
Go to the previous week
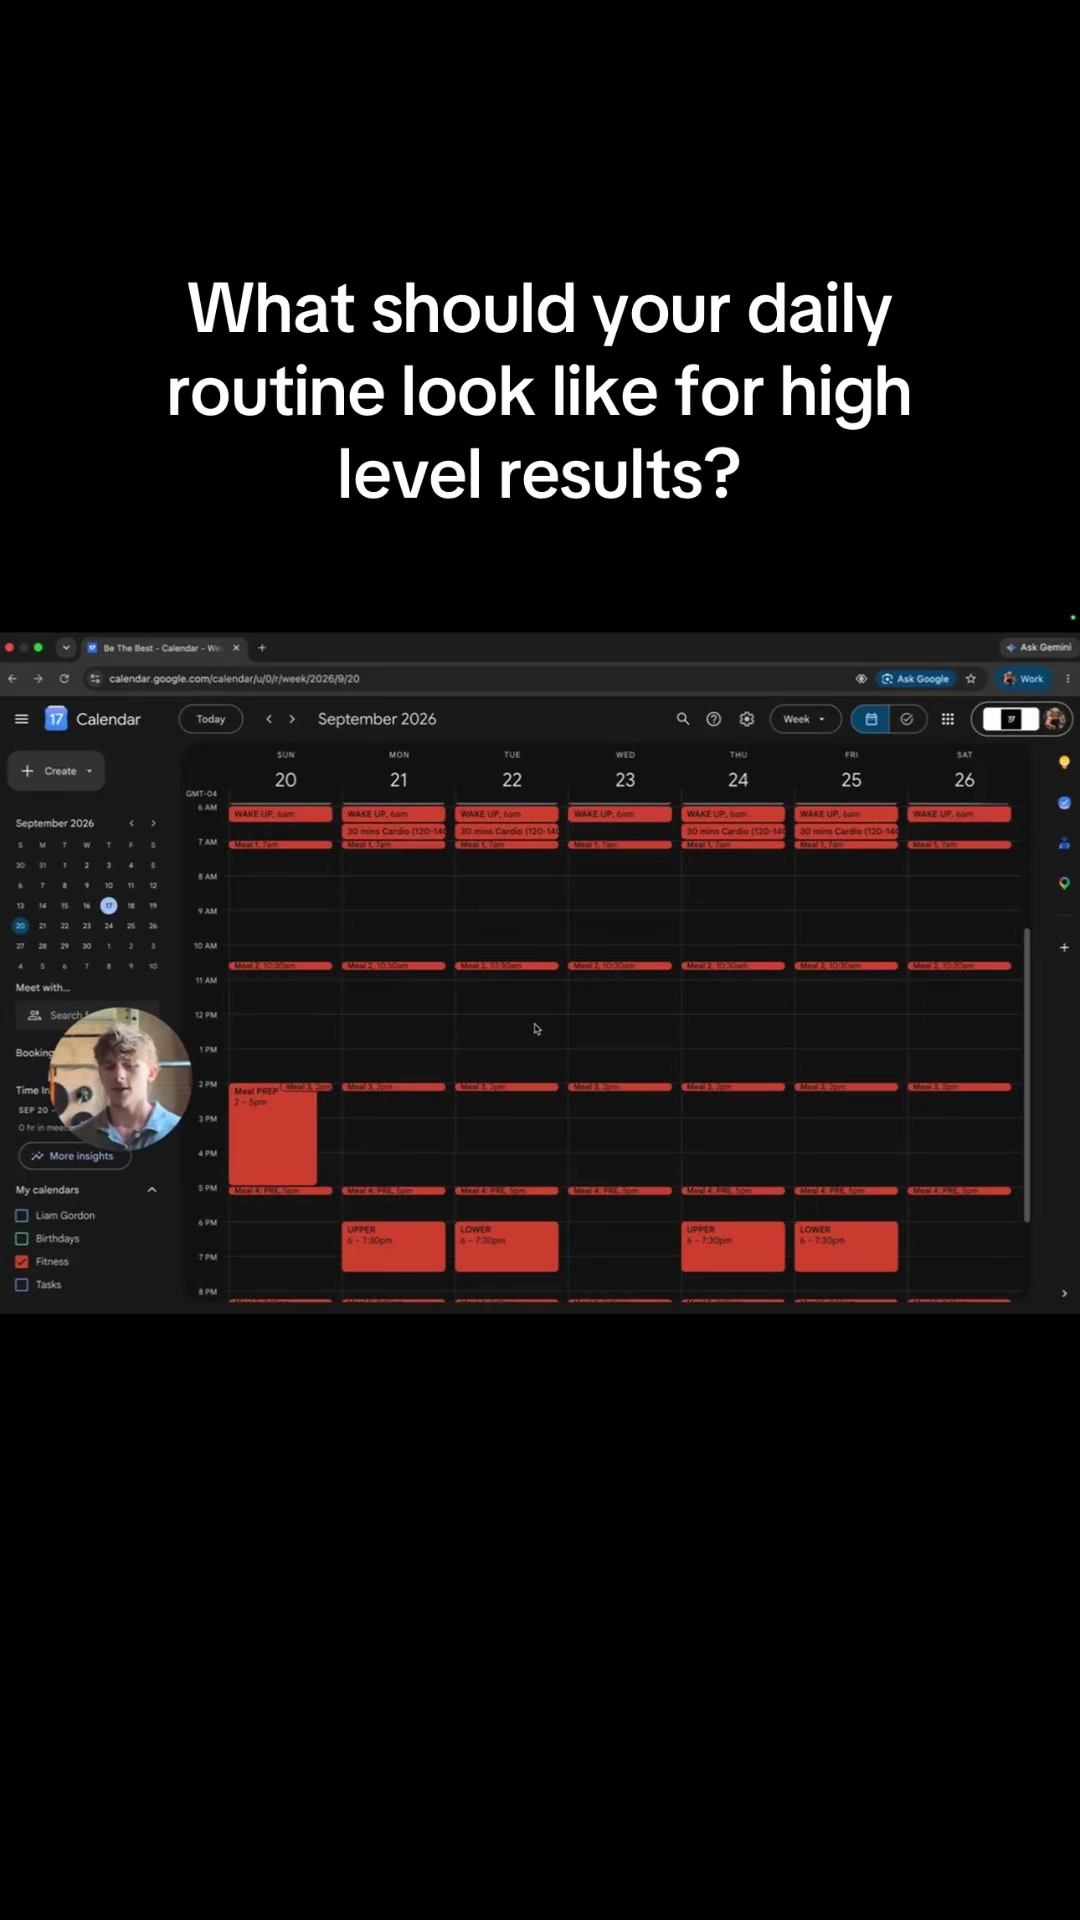pyautogui.click(x=269, y=719)
